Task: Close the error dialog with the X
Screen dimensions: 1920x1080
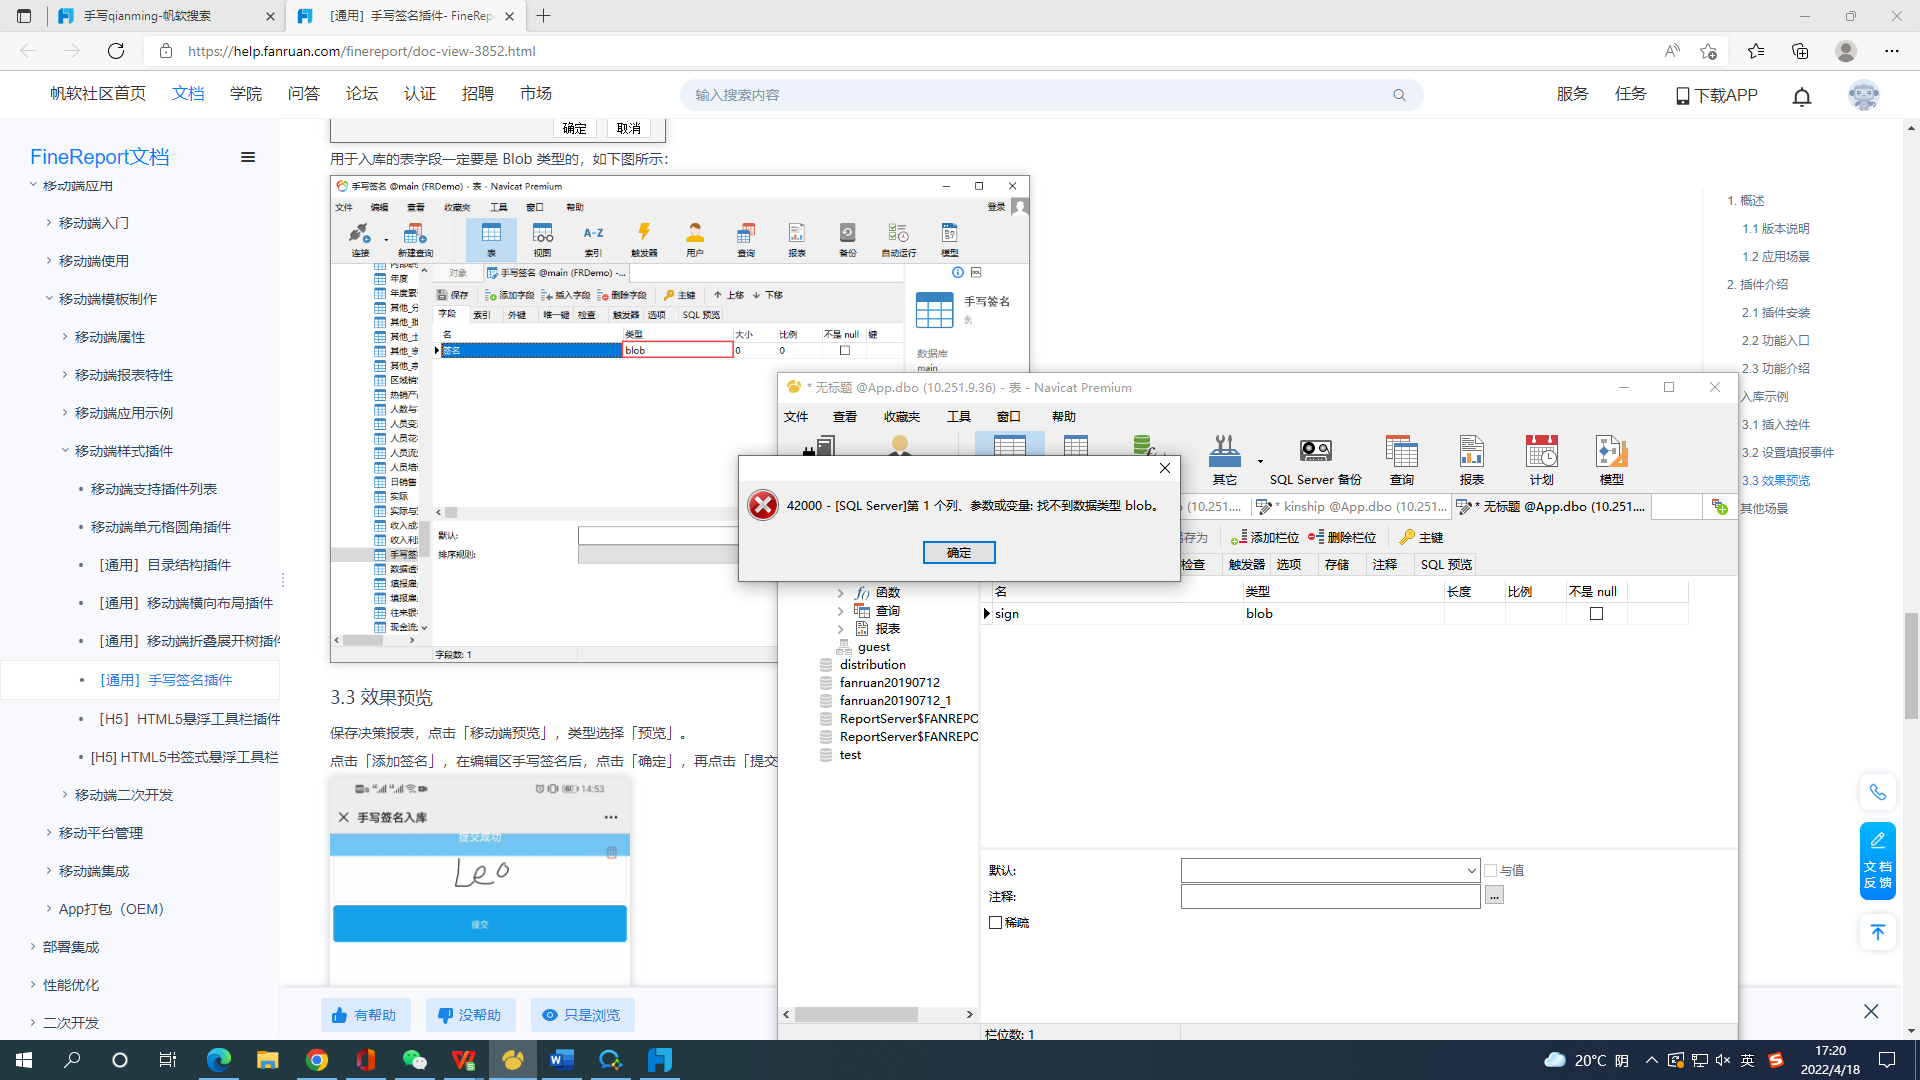Action: [x=1164, y=468]
